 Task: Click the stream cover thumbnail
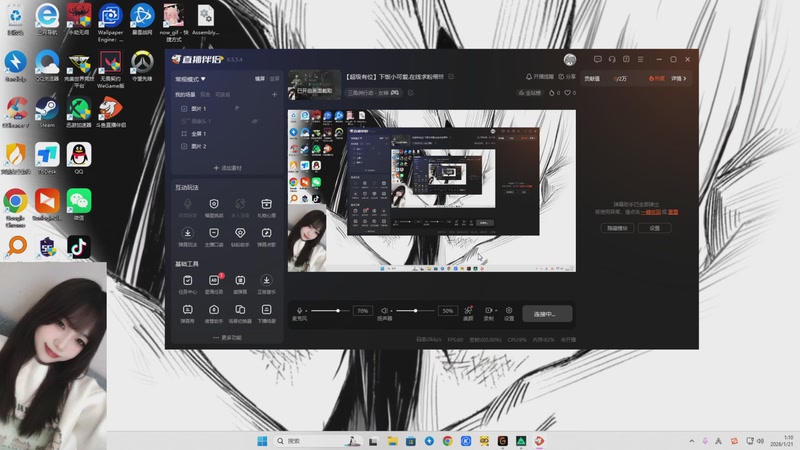[314, 85]
